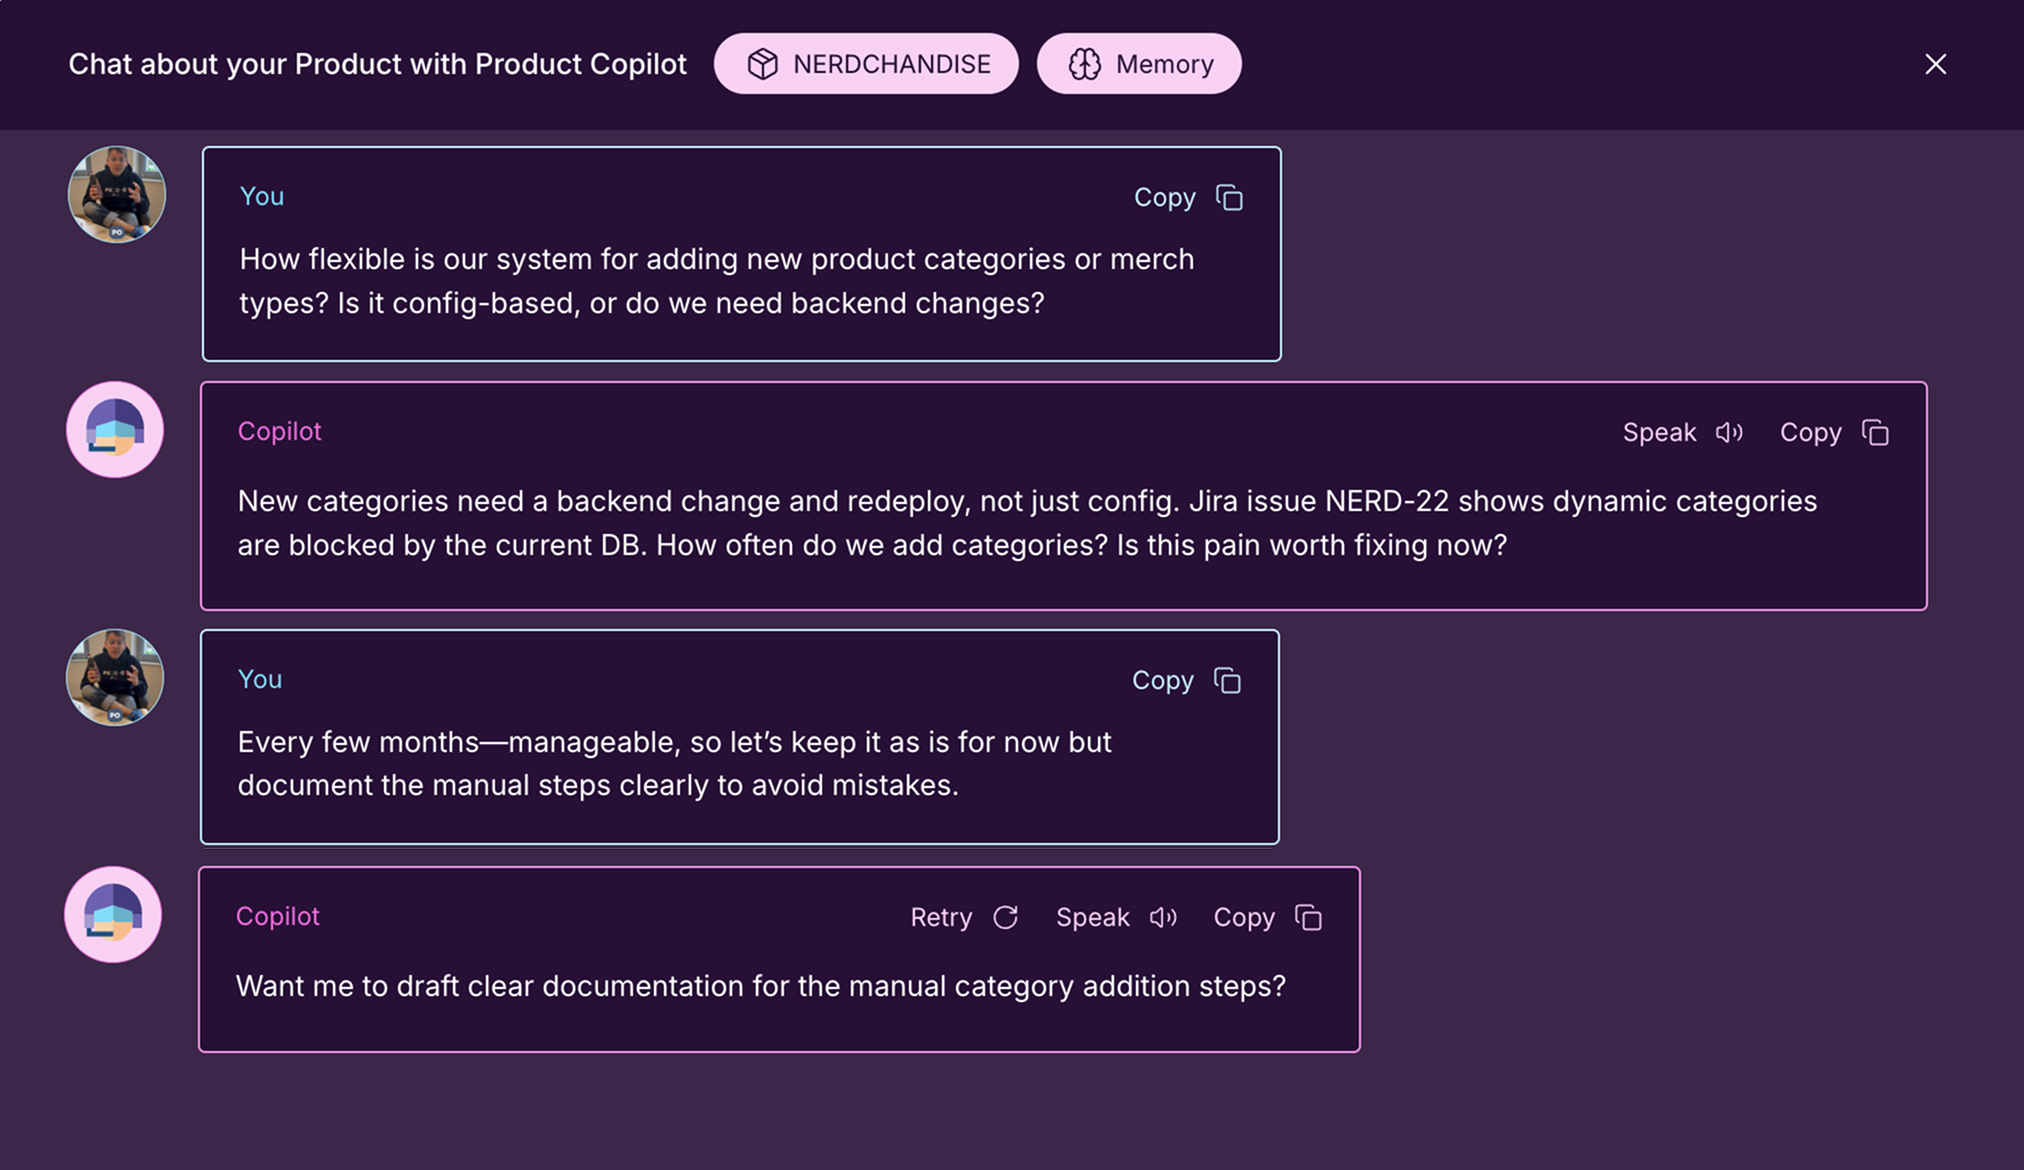Open the NERDCHANDISE product selector
This screenshot has width=2024, height=1170.
click(866, 64)
